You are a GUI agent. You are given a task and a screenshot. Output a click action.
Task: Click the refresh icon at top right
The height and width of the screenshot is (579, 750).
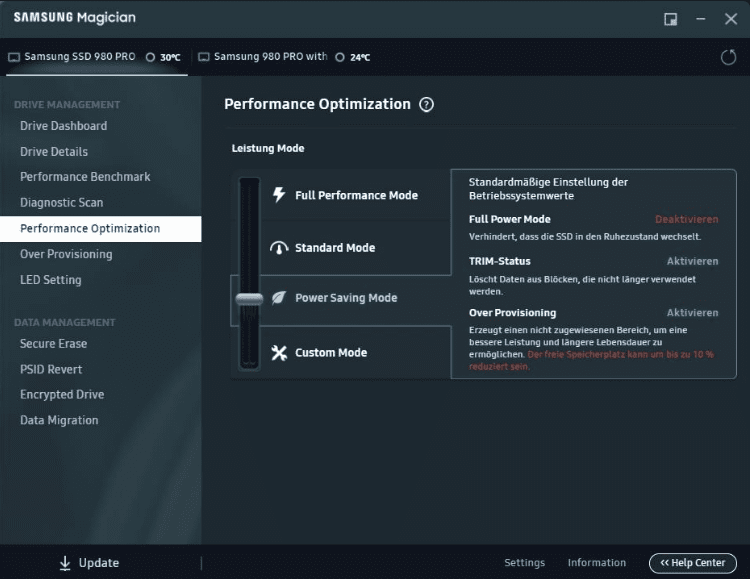point(728,57)
